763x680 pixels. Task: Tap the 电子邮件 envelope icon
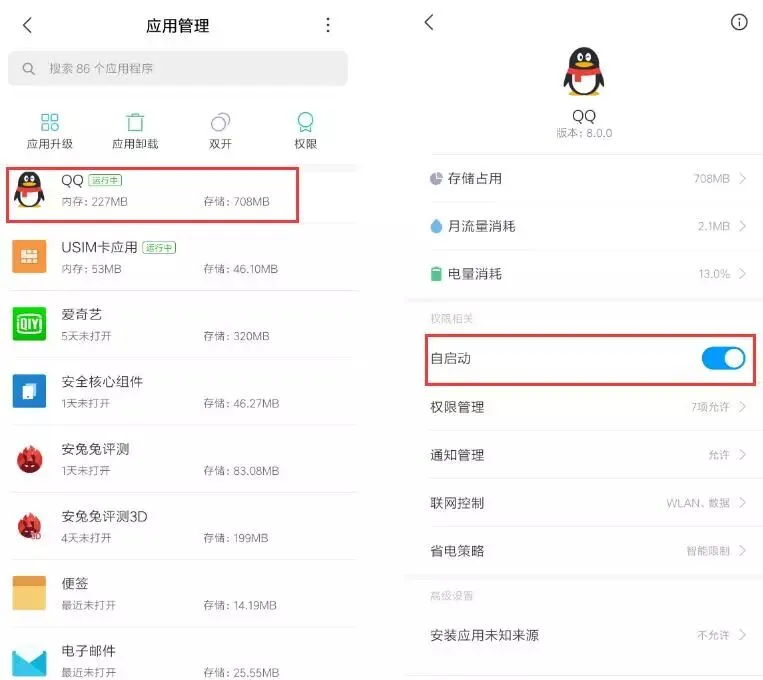[29, 662]
